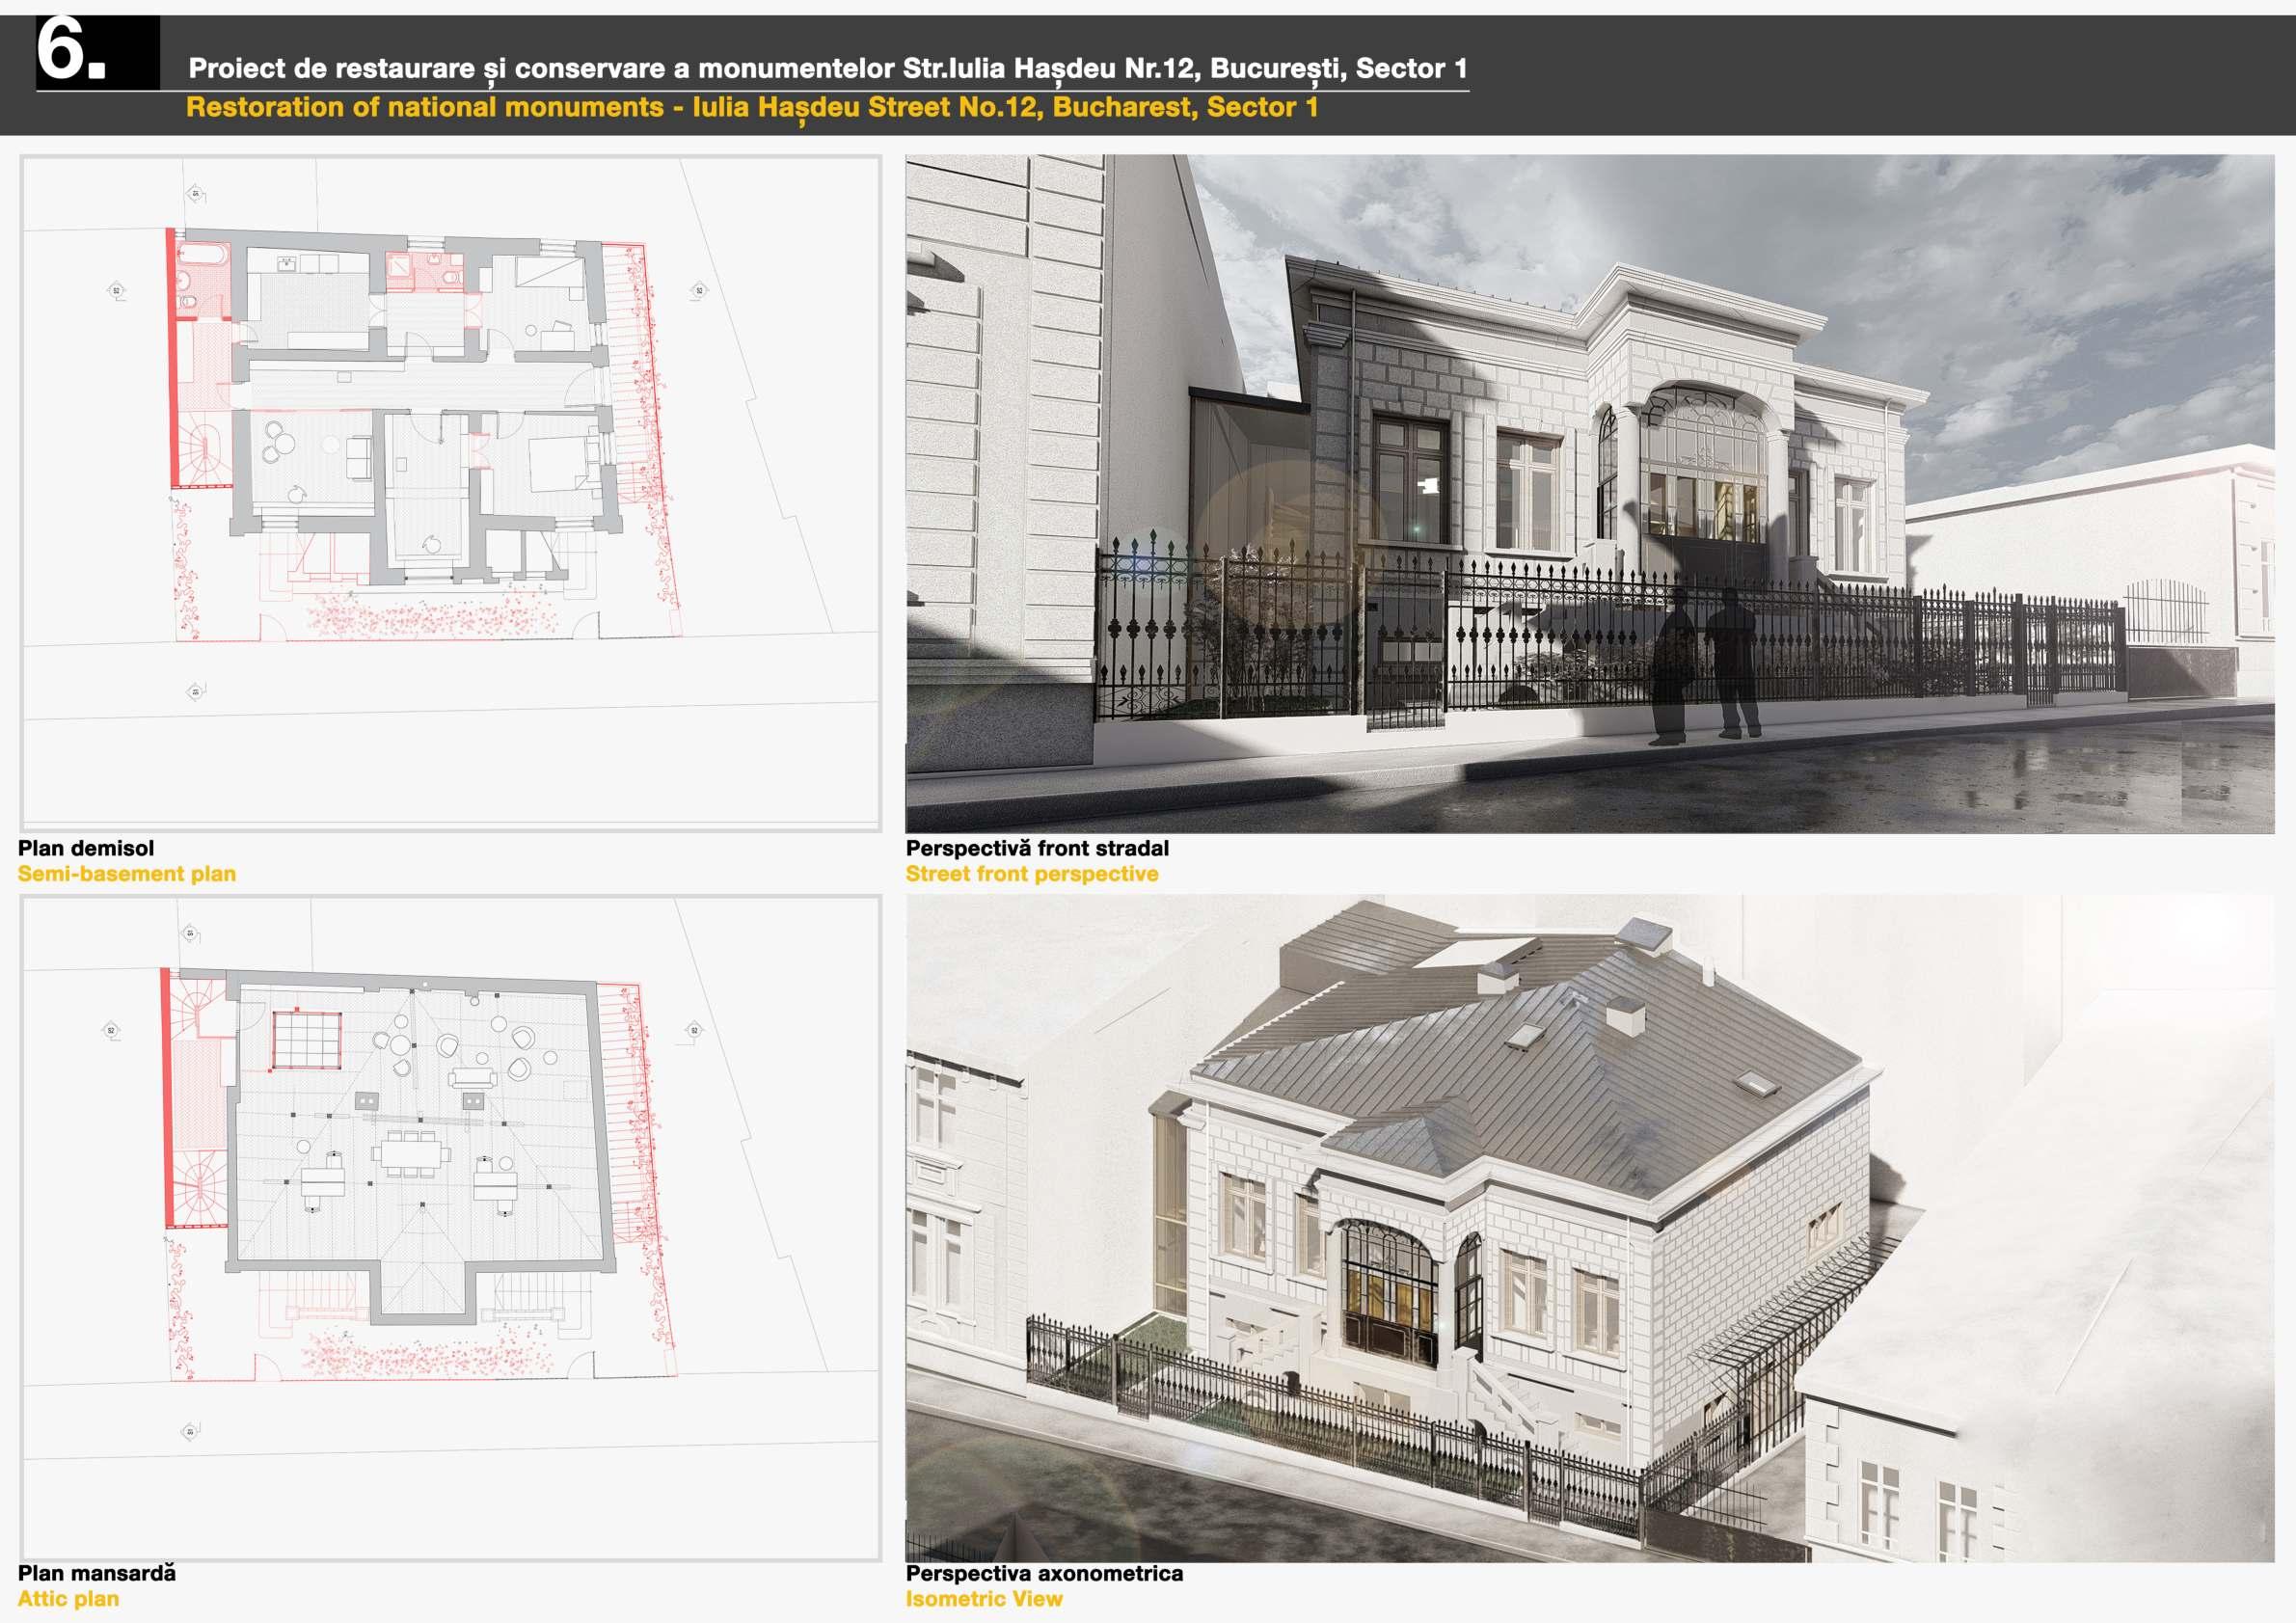Click the "Plan demisol" caption
This screenshot has height=1623, width=2296.
86,848
